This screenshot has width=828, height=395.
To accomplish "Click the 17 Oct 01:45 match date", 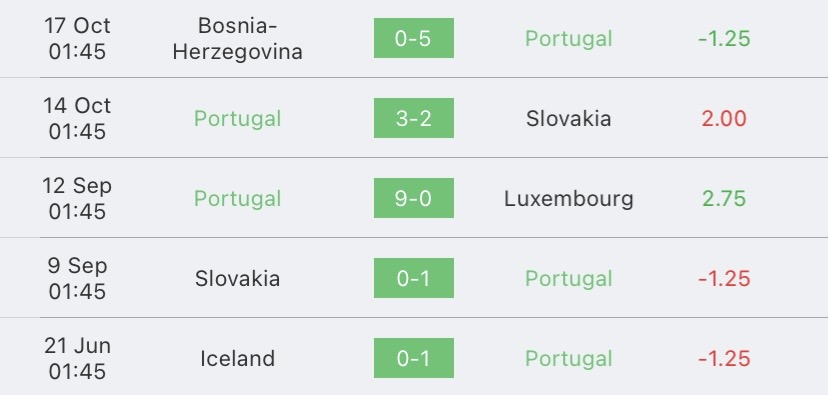I will tap(77, 39).
